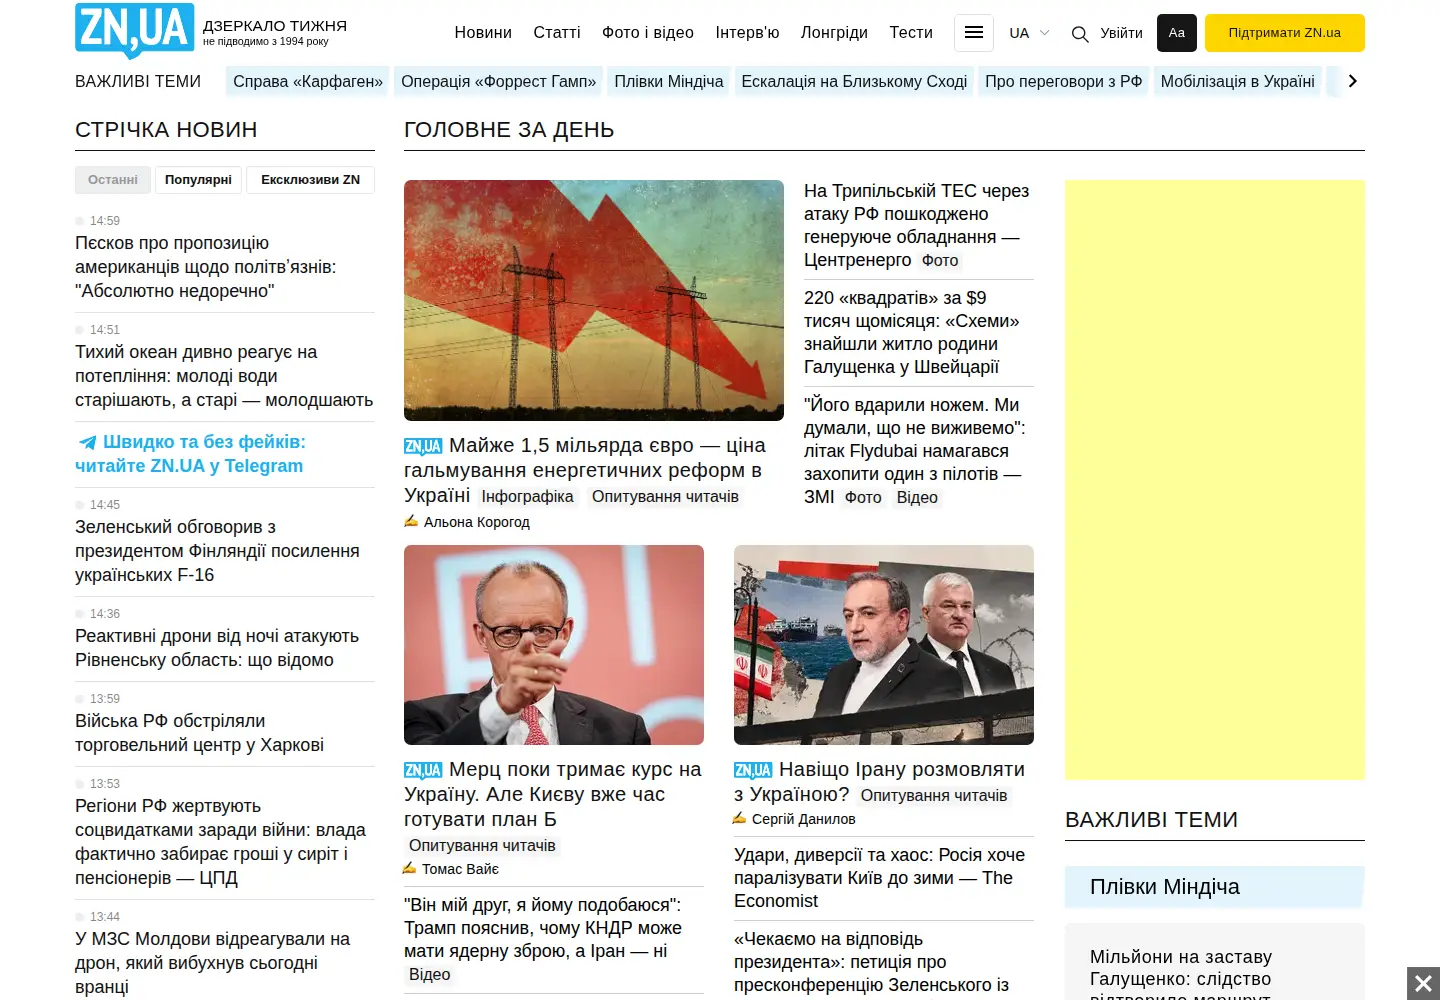Open Реактивні дрони Рівненську область news item
The height and width of the screenshot is (1000, 1440).
coord(217,648)
